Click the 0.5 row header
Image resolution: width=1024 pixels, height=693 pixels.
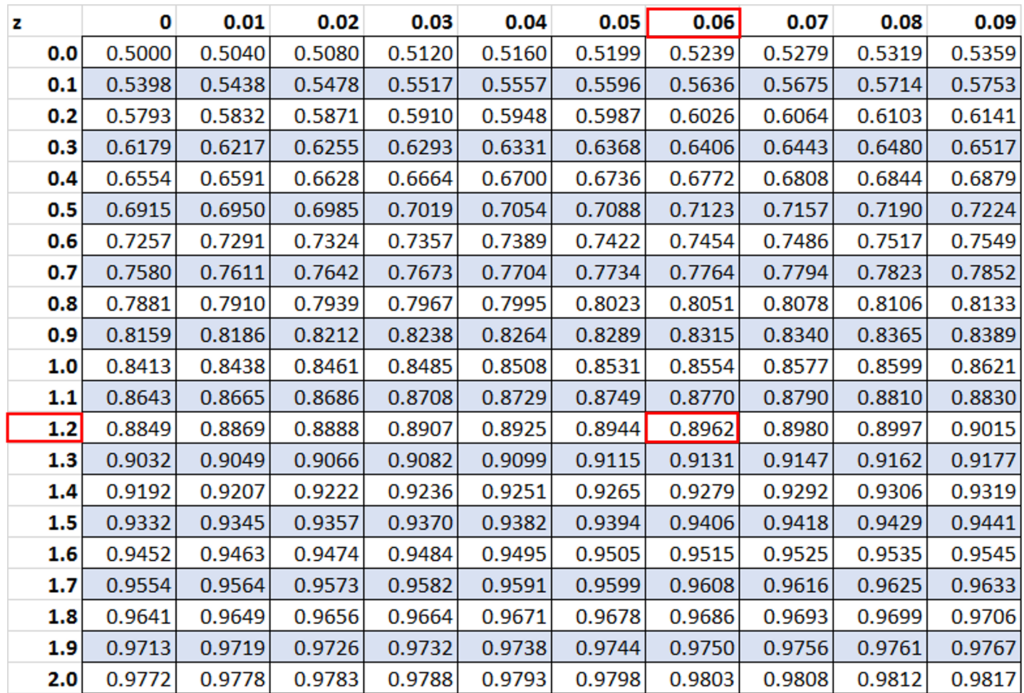(43, 210)
